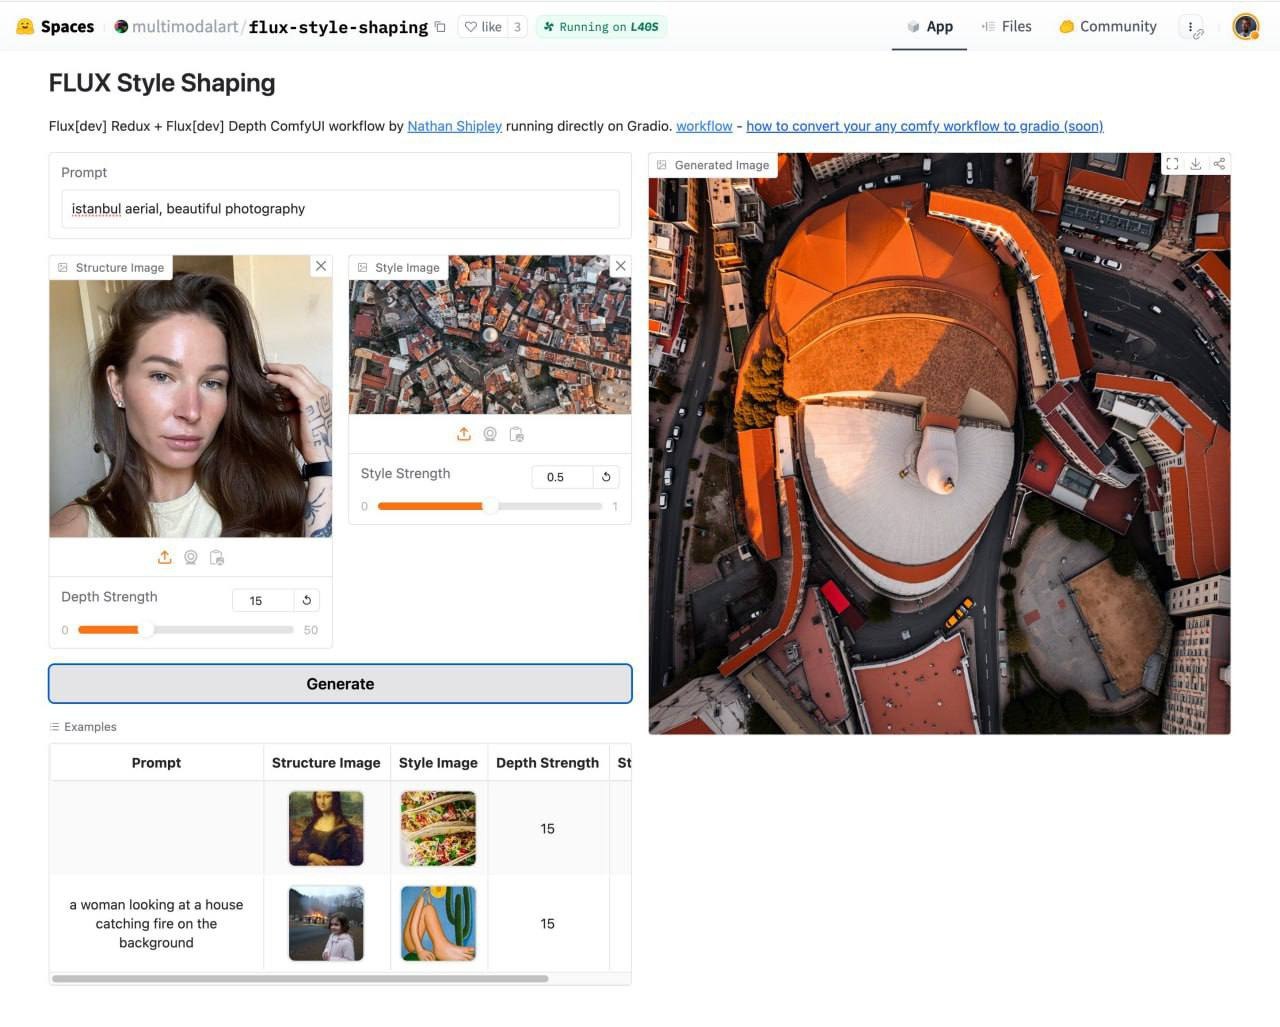Screen dimensions: 1280x1027
Task: Click the upload icon under Style Image
Action: (464, 434)
